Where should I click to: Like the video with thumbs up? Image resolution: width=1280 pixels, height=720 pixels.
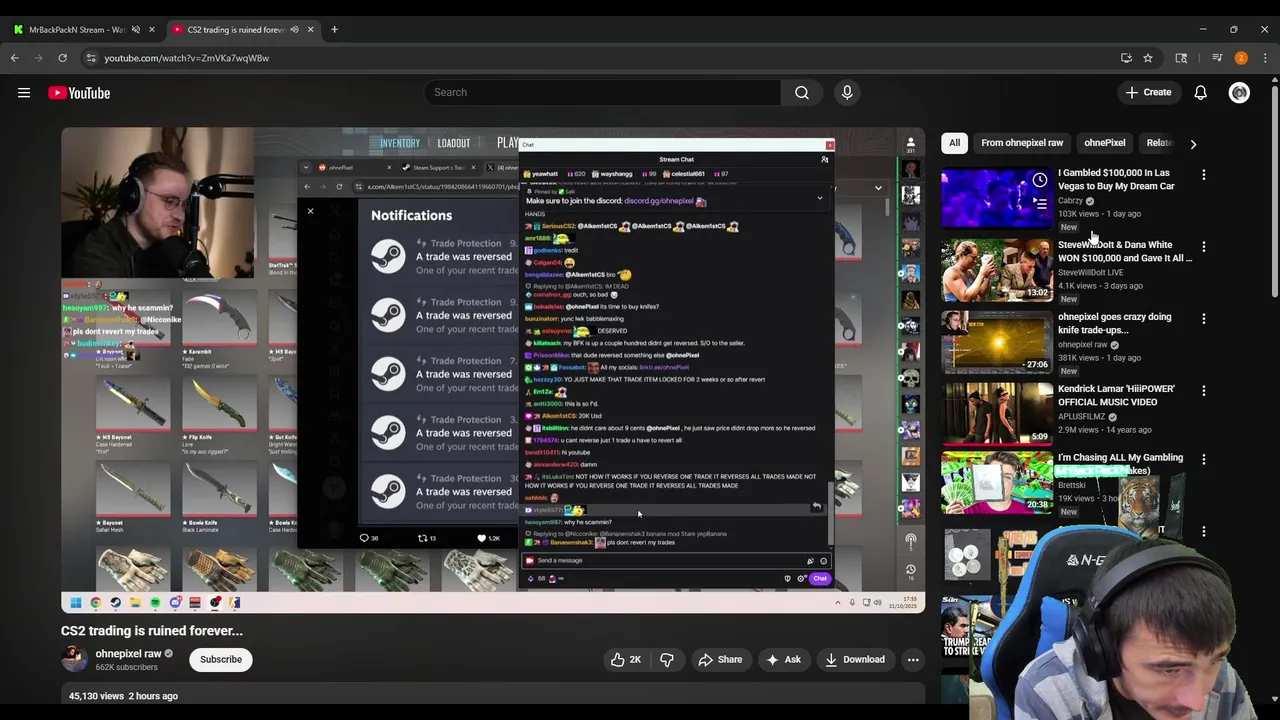tap(626, 660)
